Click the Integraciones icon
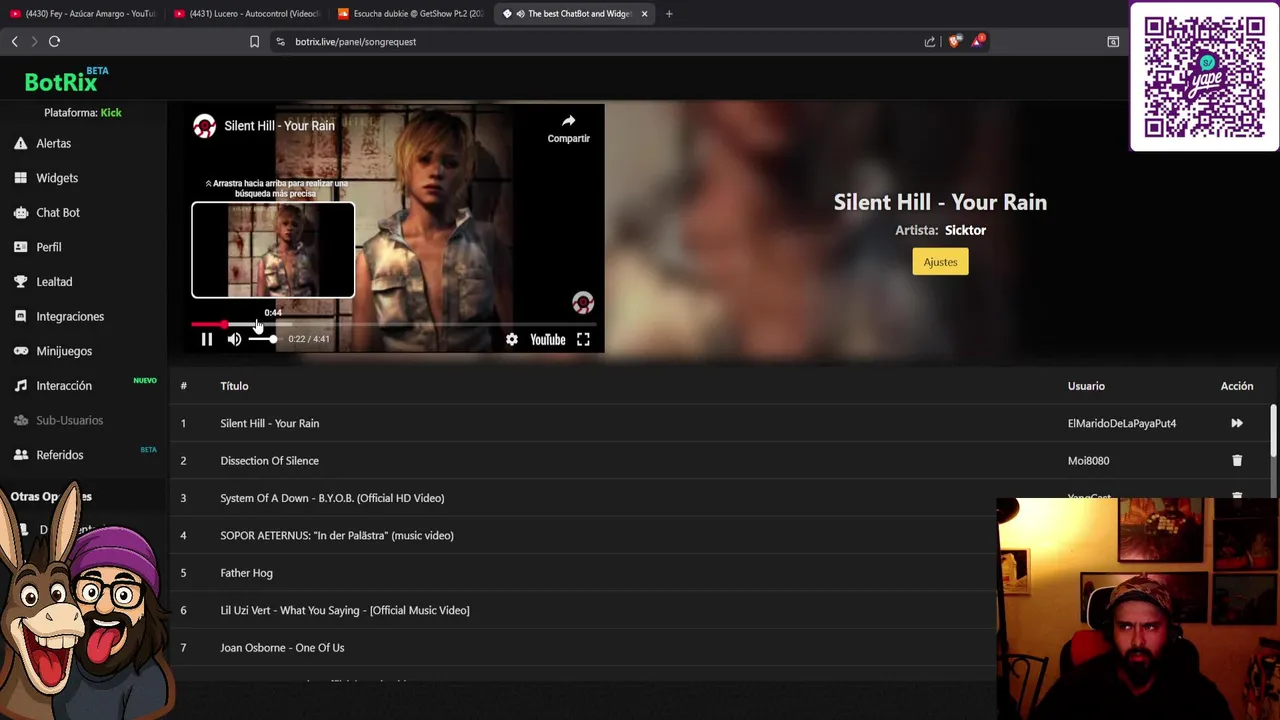 (20, 316)
